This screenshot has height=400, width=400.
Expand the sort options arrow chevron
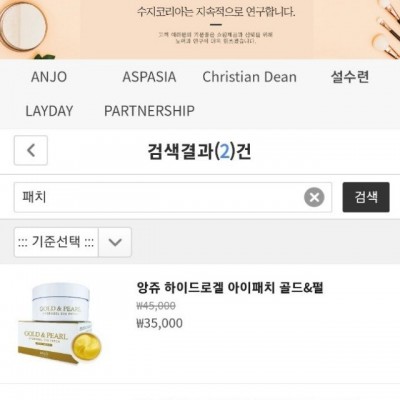pyautogui.click(x=115, y=242)
